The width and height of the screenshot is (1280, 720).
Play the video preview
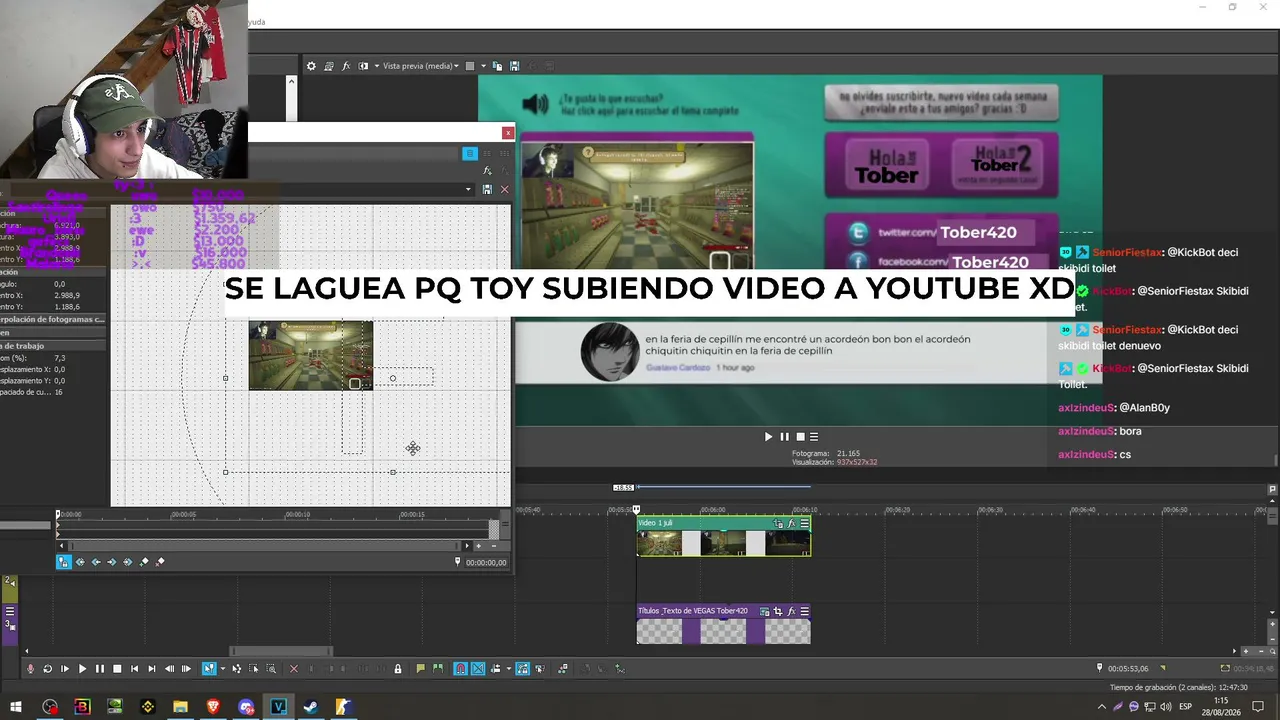[x=768, y=436]
